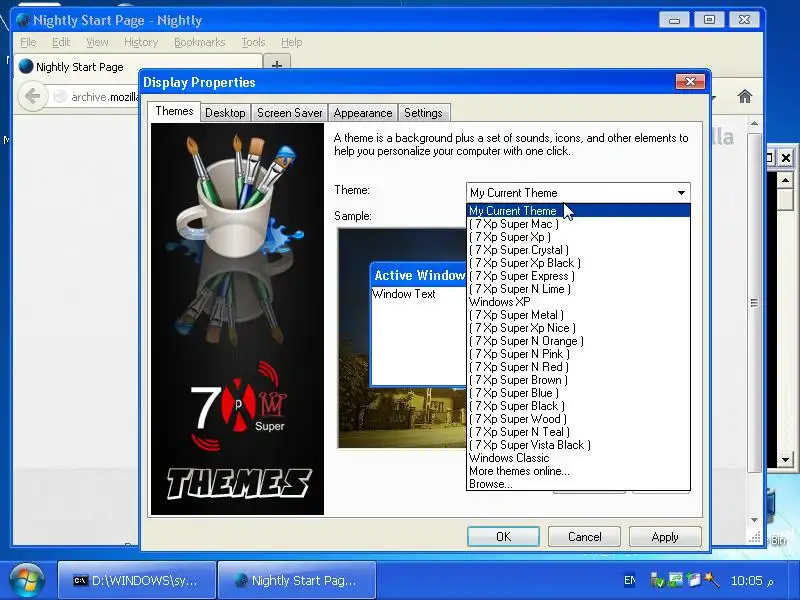Open the Tools menu in Nightly
The height and width of the screenshot is (600, 800).
pos(253,42)
